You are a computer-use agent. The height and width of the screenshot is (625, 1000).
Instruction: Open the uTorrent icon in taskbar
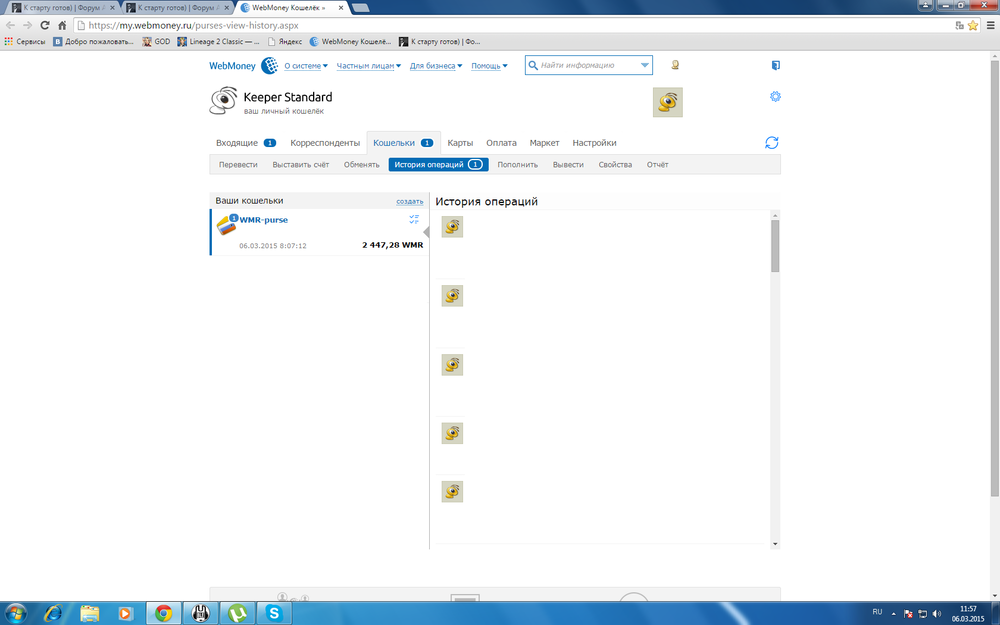pos(237,613)
